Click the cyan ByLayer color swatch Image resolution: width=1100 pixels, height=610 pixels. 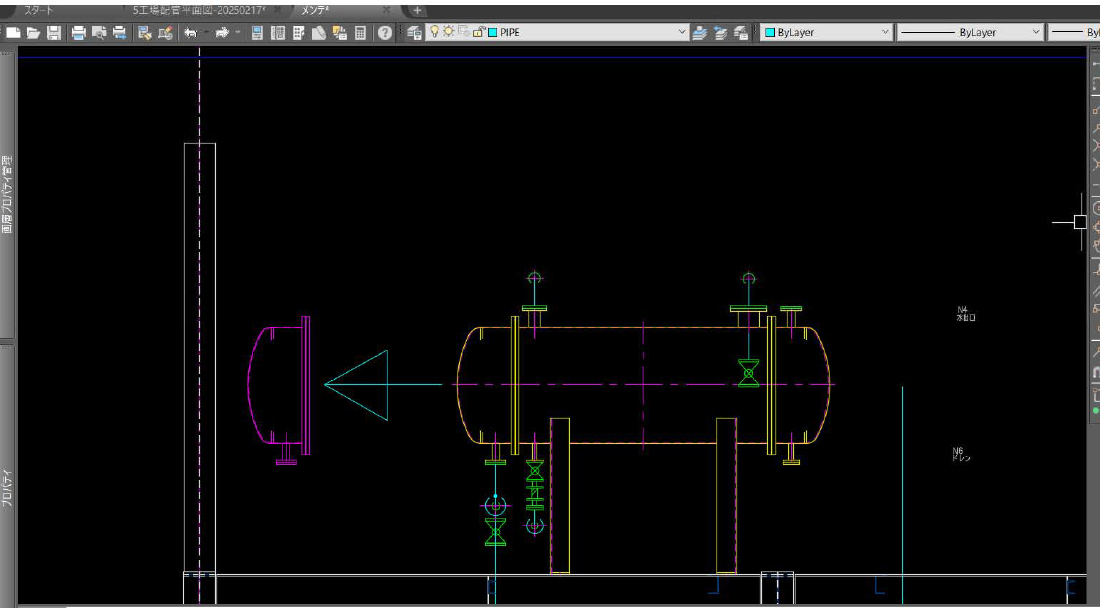pyautogui.click(x=770, y=32)
